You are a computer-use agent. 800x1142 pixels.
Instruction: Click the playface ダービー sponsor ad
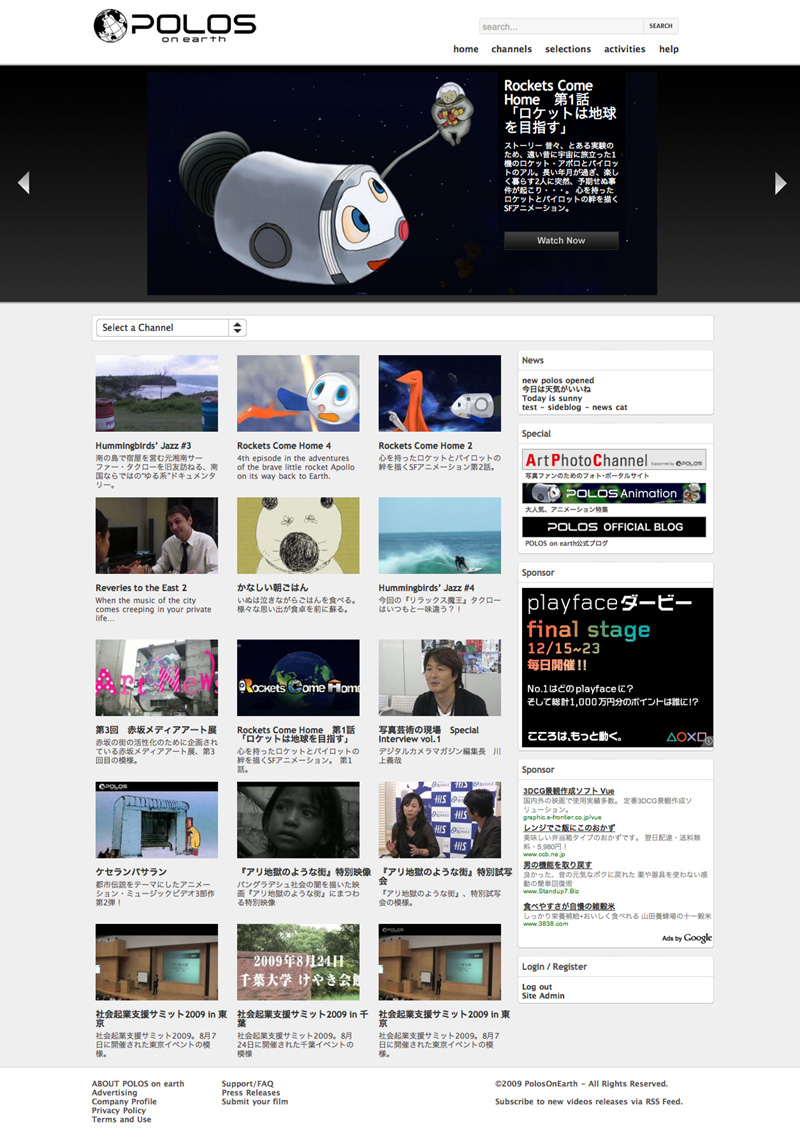(617, 668)
